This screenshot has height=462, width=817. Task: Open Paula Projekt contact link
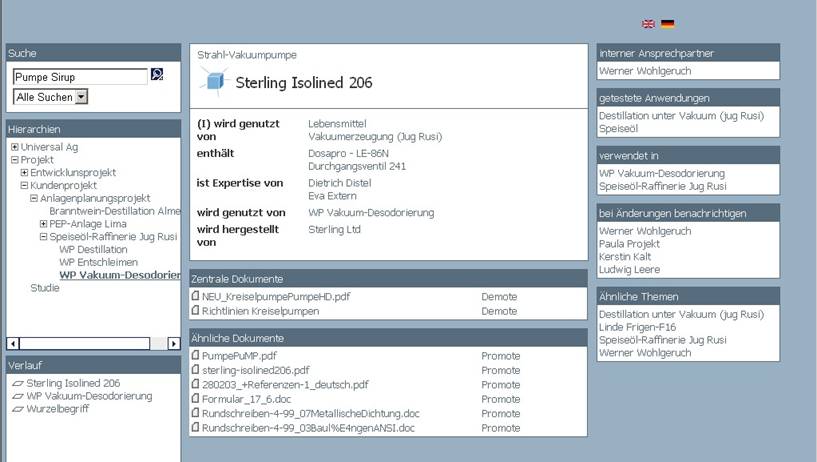click(x=629, y=244)
